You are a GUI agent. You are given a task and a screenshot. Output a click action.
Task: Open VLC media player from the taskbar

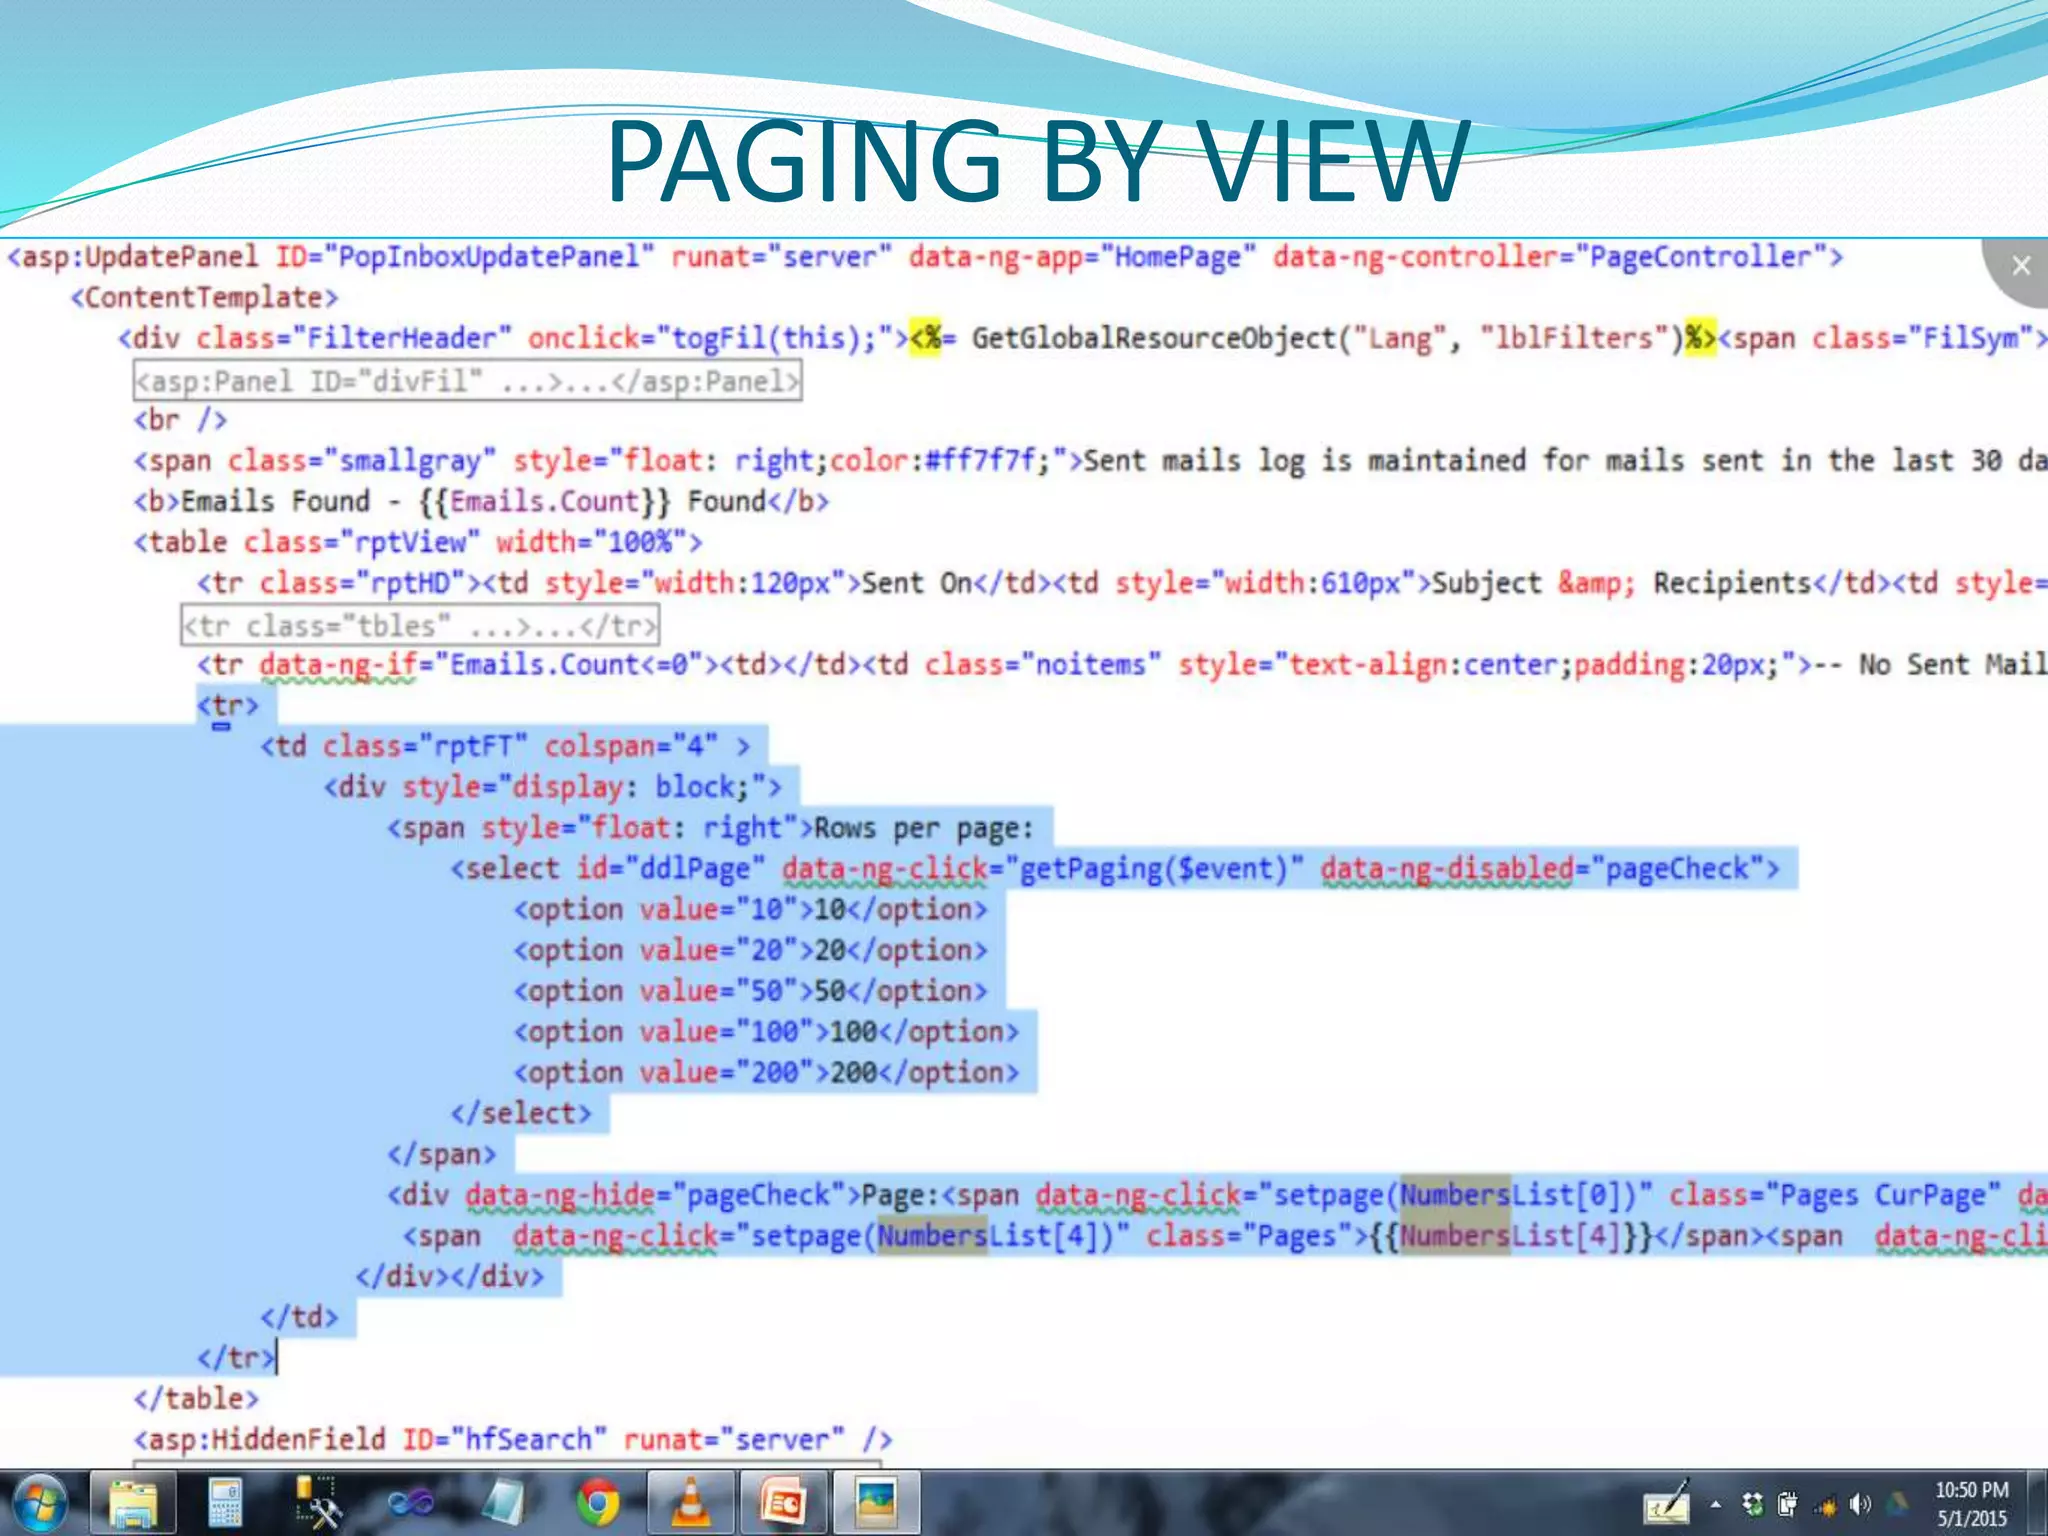(689, 1503)
